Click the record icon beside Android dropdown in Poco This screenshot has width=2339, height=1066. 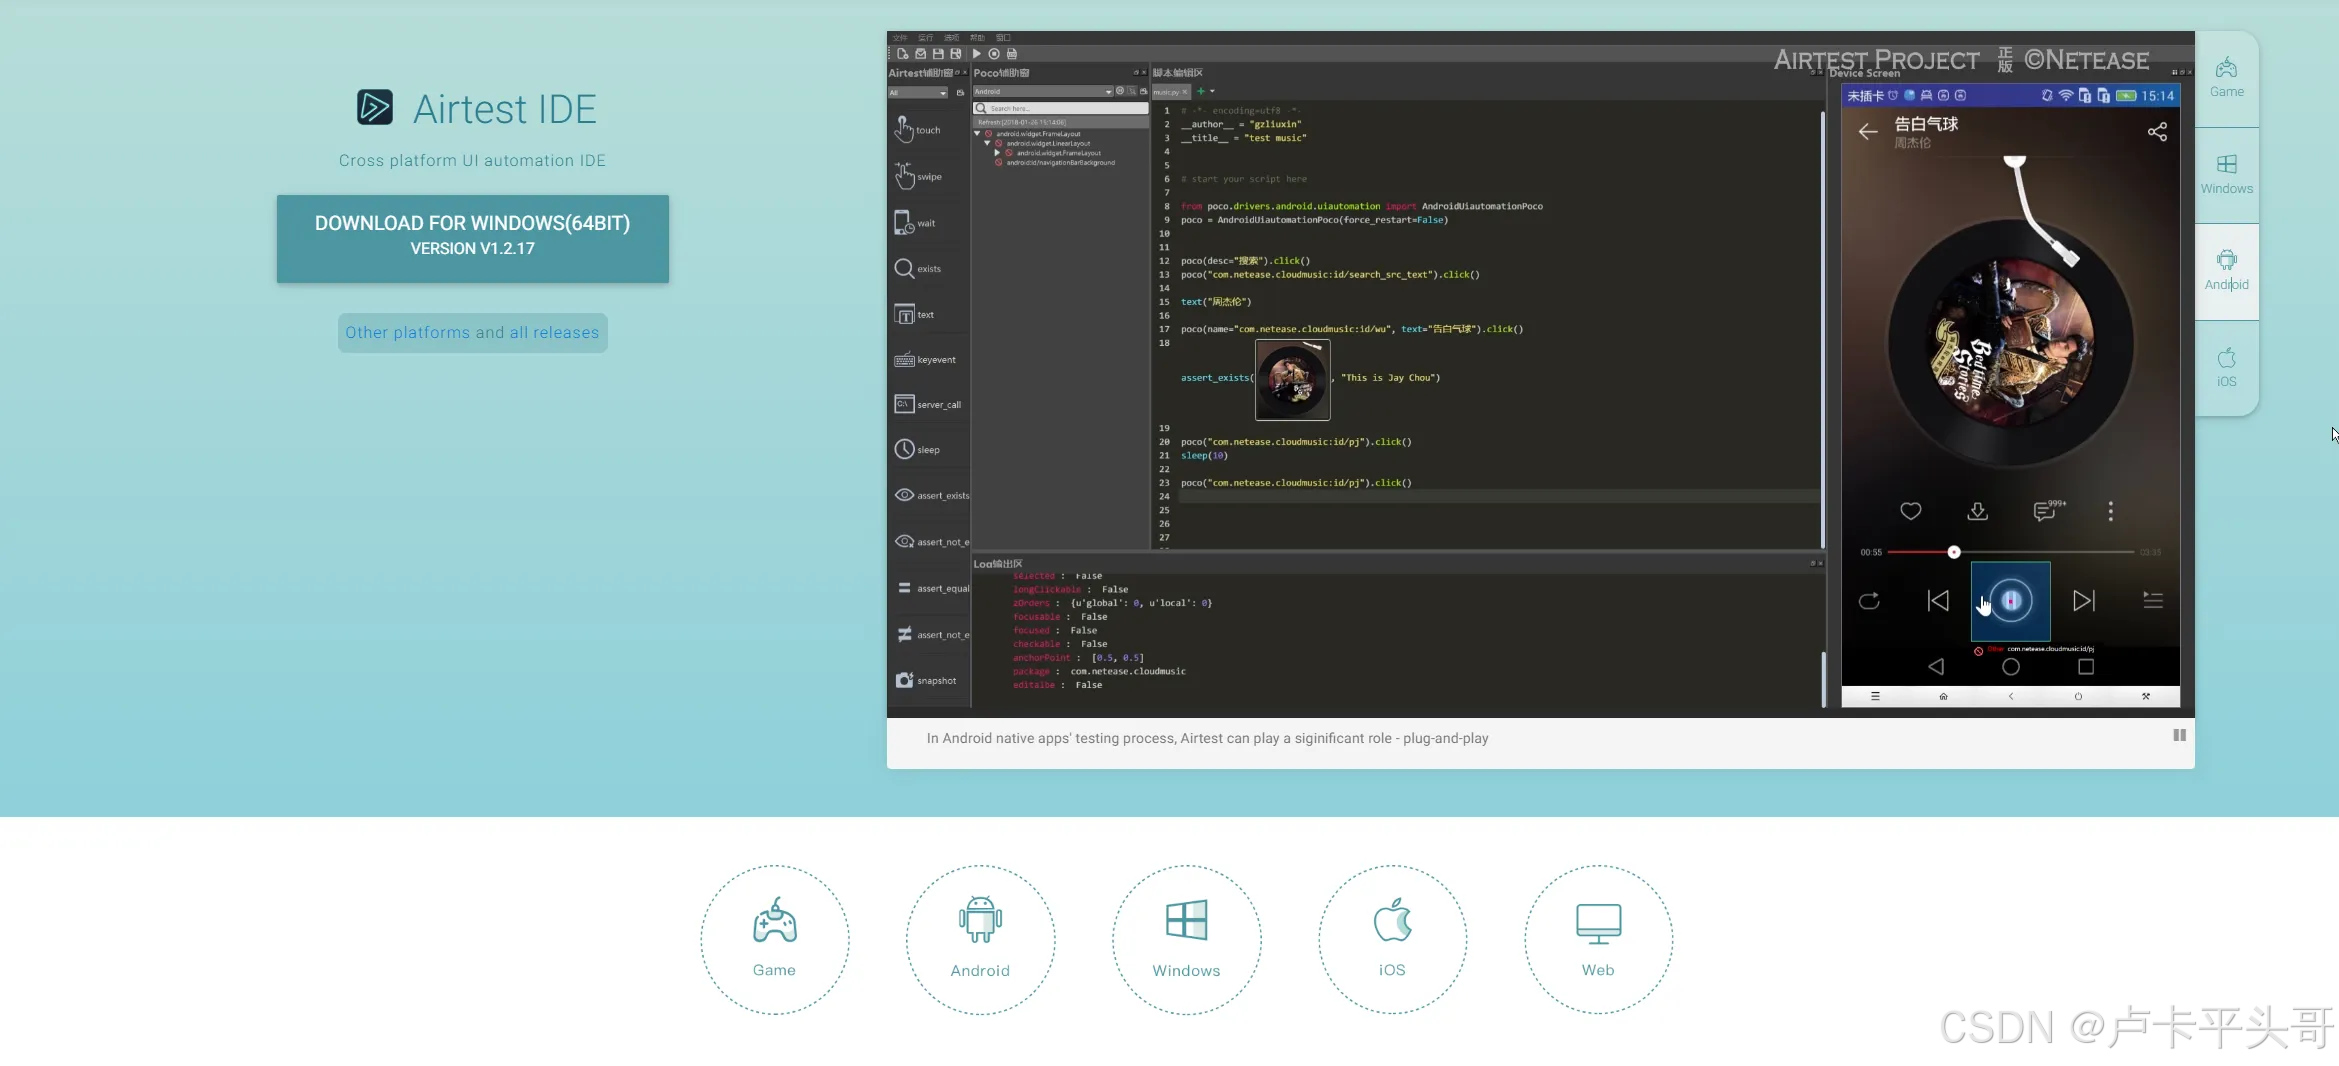(1120, 91)
